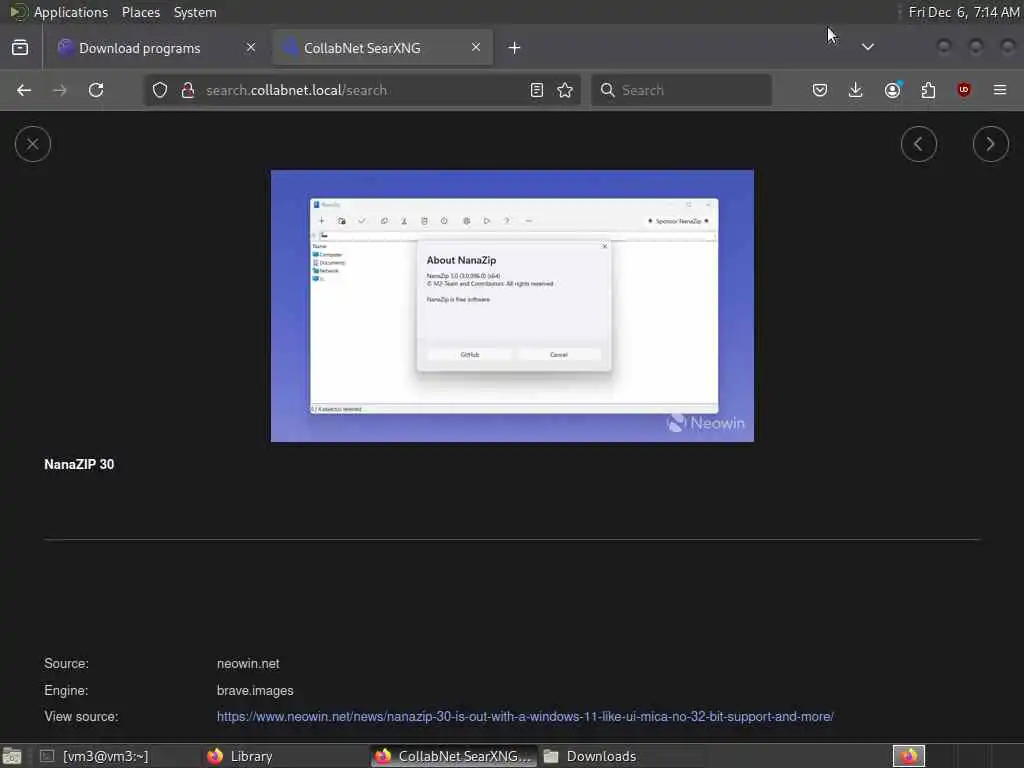This screenshot has height=768, width=1024.
Task: Click the Firefox Search box
Action: [682, 90]
